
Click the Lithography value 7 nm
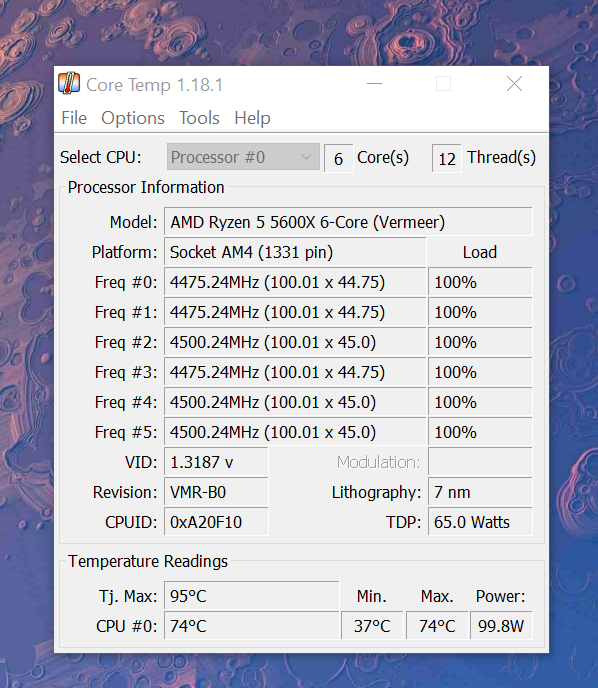coord(480,492)
